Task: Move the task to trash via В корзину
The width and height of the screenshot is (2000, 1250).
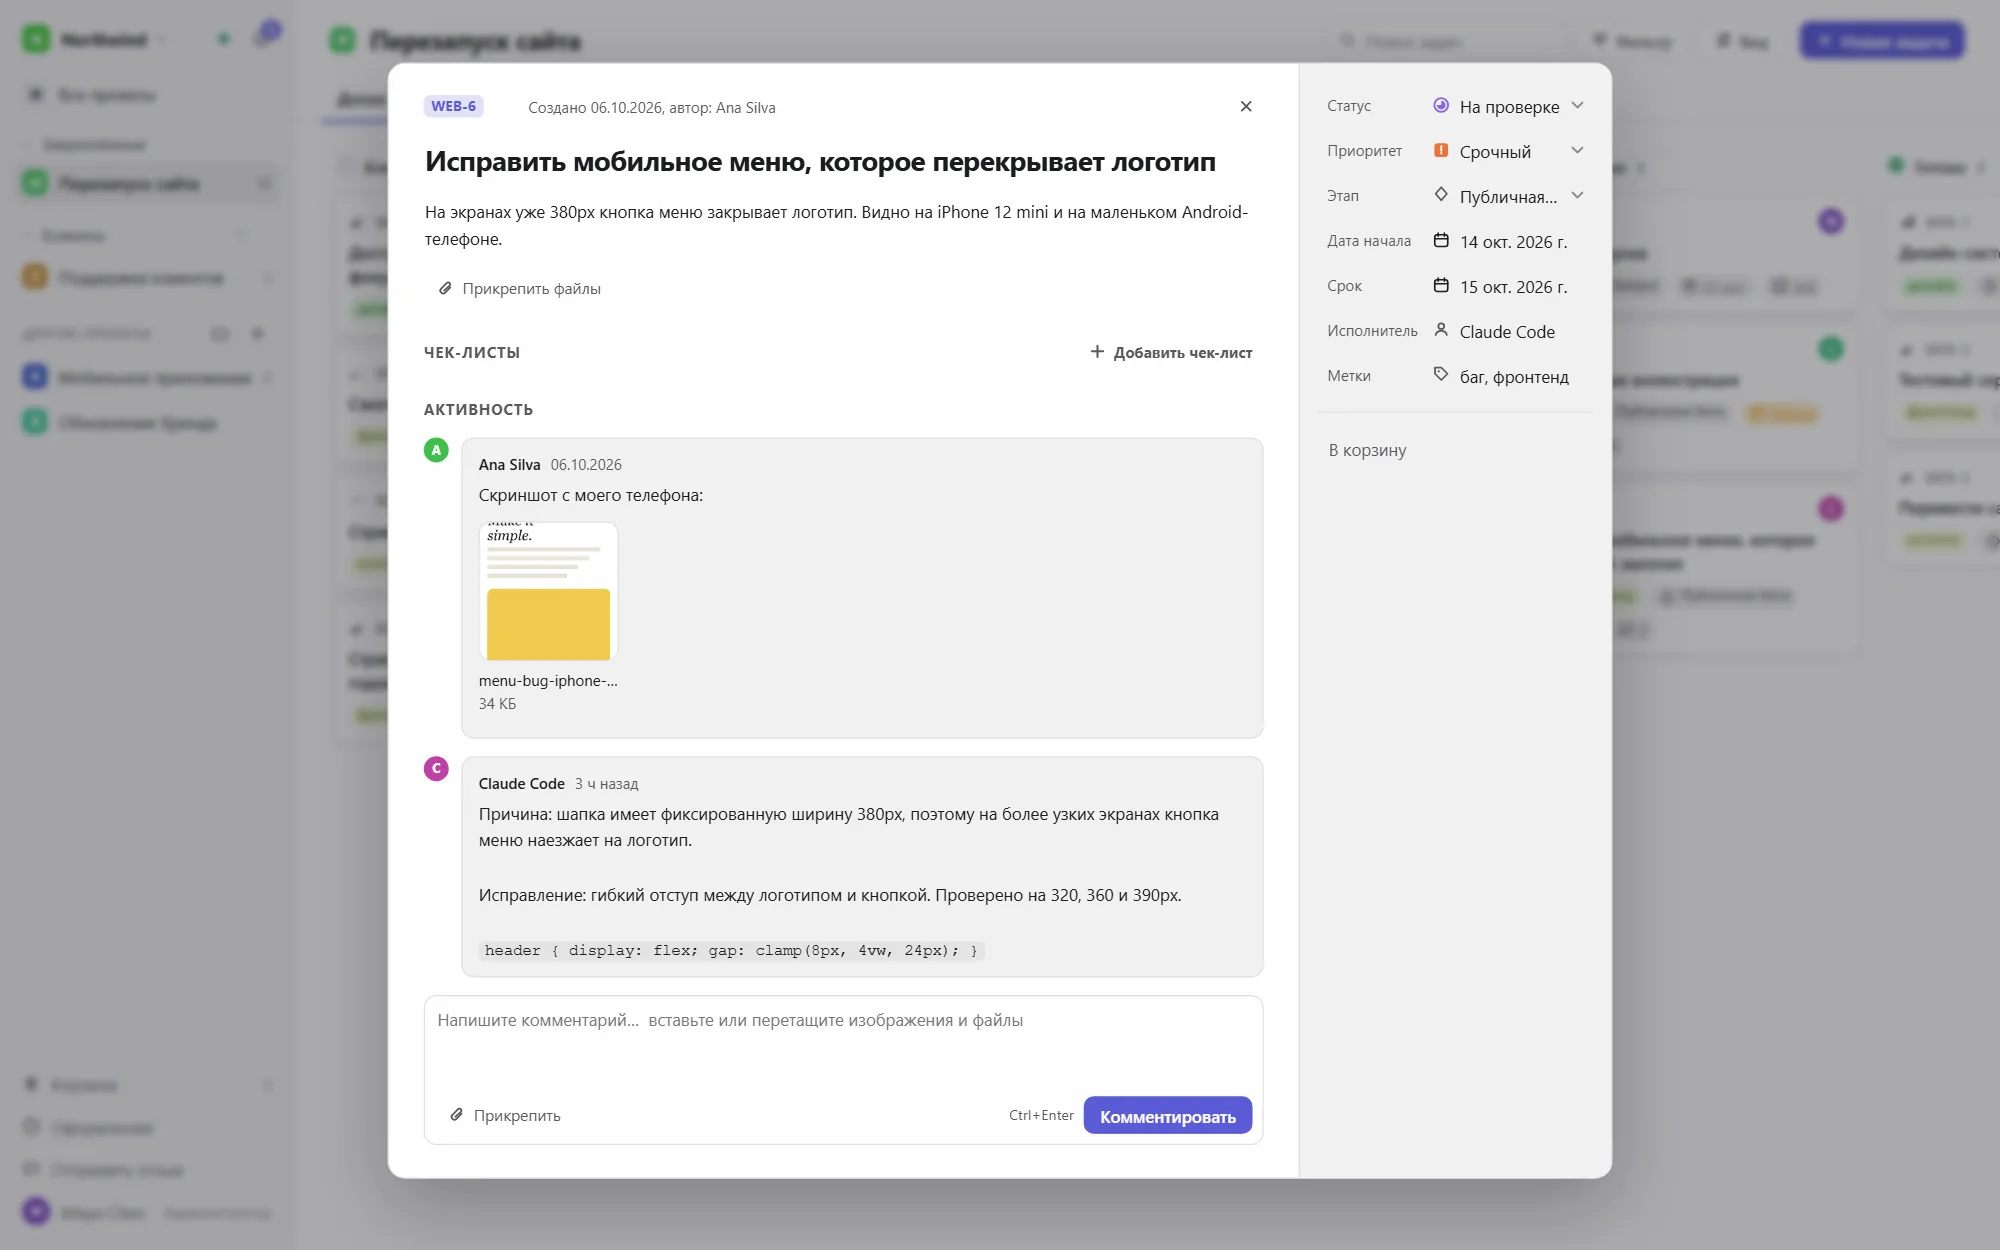Action: [x=1367, y=450]
